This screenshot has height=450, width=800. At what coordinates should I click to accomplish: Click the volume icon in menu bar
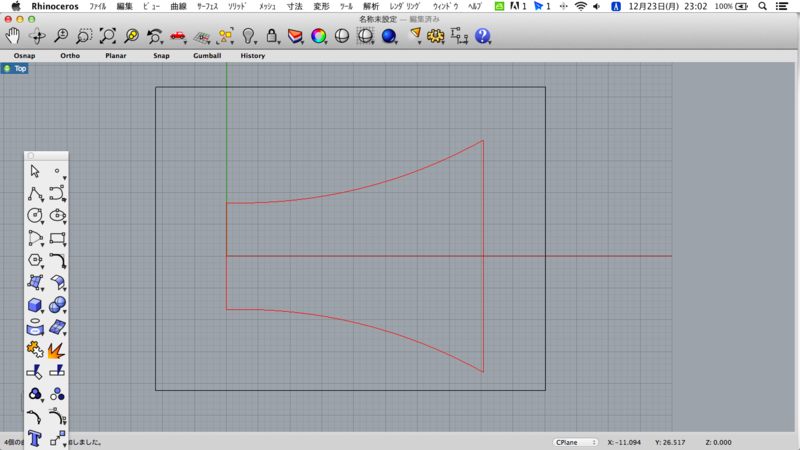[x=596, y=6]
